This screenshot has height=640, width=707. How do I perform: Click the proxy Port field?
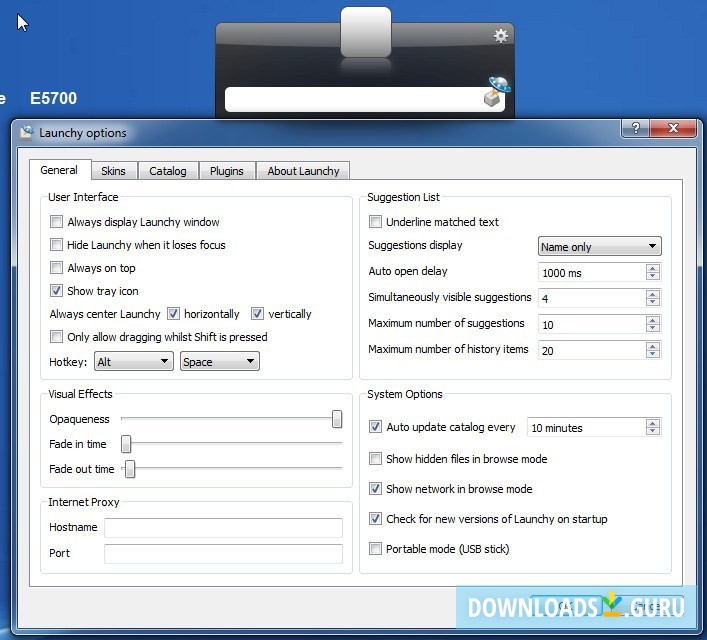[223, 553]
